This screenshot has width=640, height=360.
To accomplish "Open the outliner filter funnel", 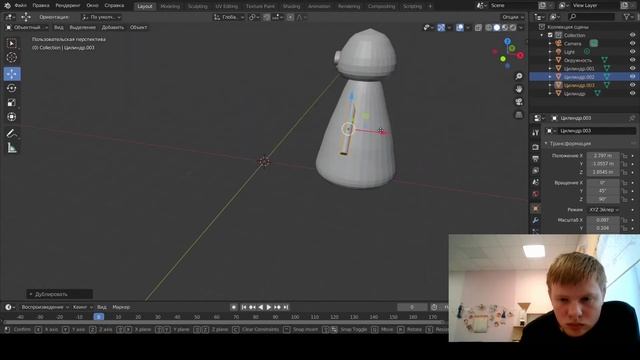I will [x=627, y=17].
